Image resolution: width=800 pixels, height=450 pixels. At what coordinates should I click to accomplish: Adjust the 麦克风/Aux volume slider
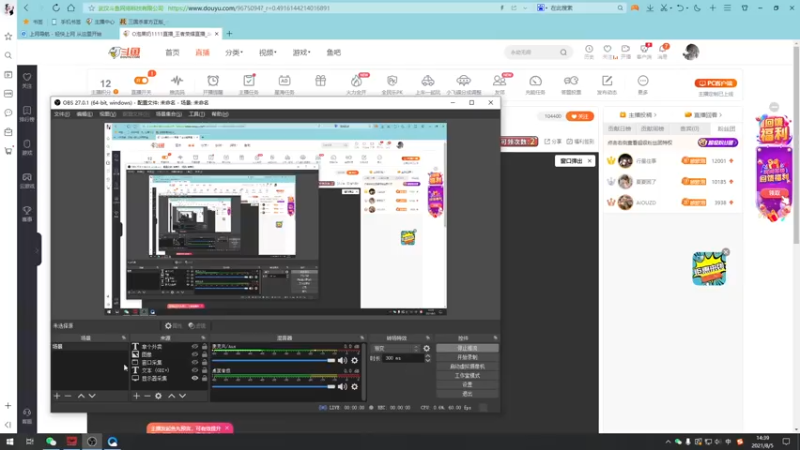(x=274, y=360)
